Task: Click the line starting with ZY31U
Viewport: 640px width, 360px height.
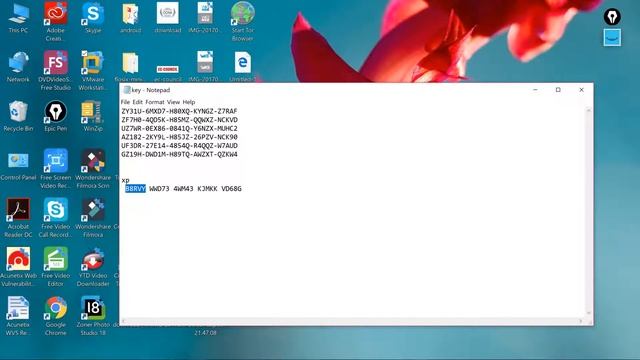Action: tap(179, 111)
